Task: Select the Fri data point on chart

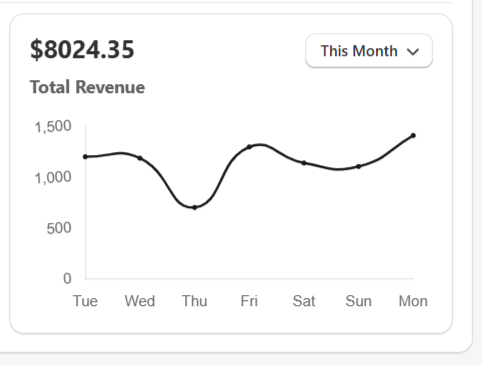Action: click(249, 147)
